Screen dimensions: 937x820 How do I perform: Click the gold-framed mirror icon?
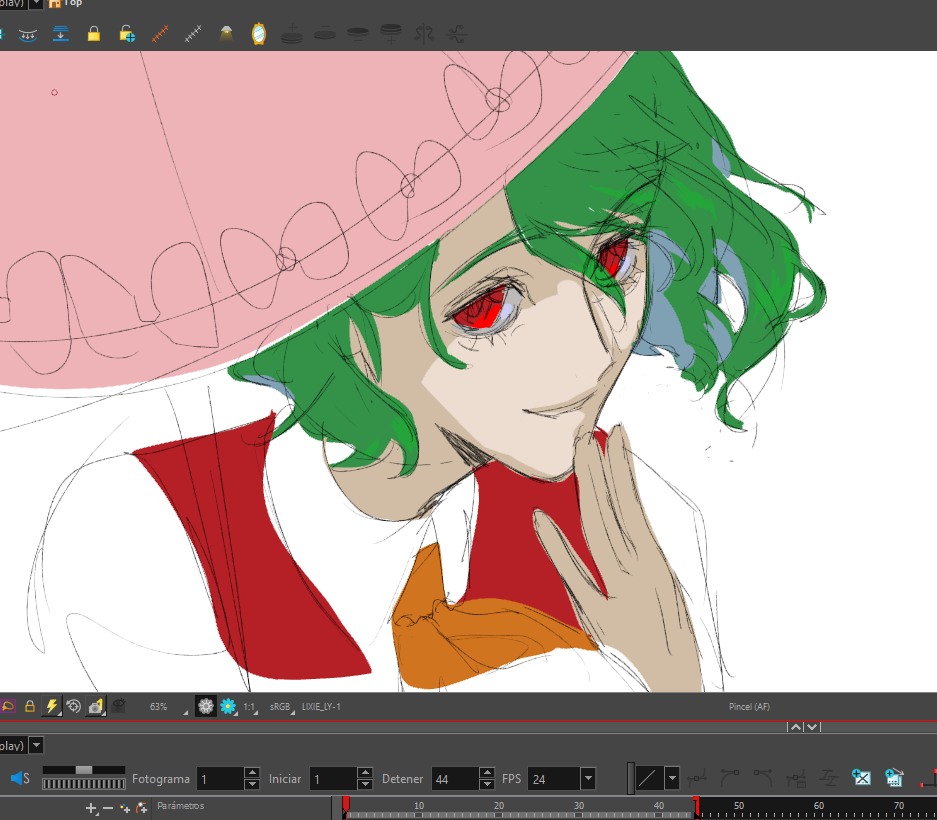point(258,34)
